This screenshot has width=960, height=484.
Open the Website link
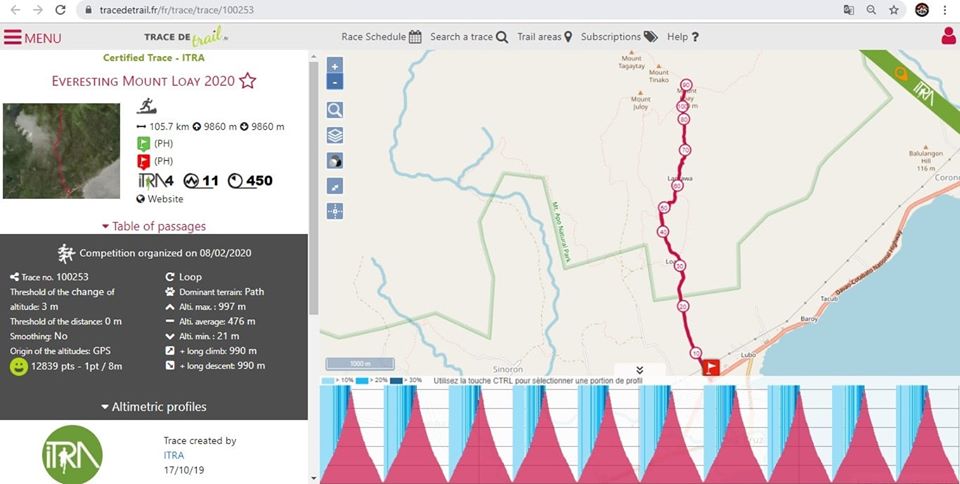click(160, 199)
